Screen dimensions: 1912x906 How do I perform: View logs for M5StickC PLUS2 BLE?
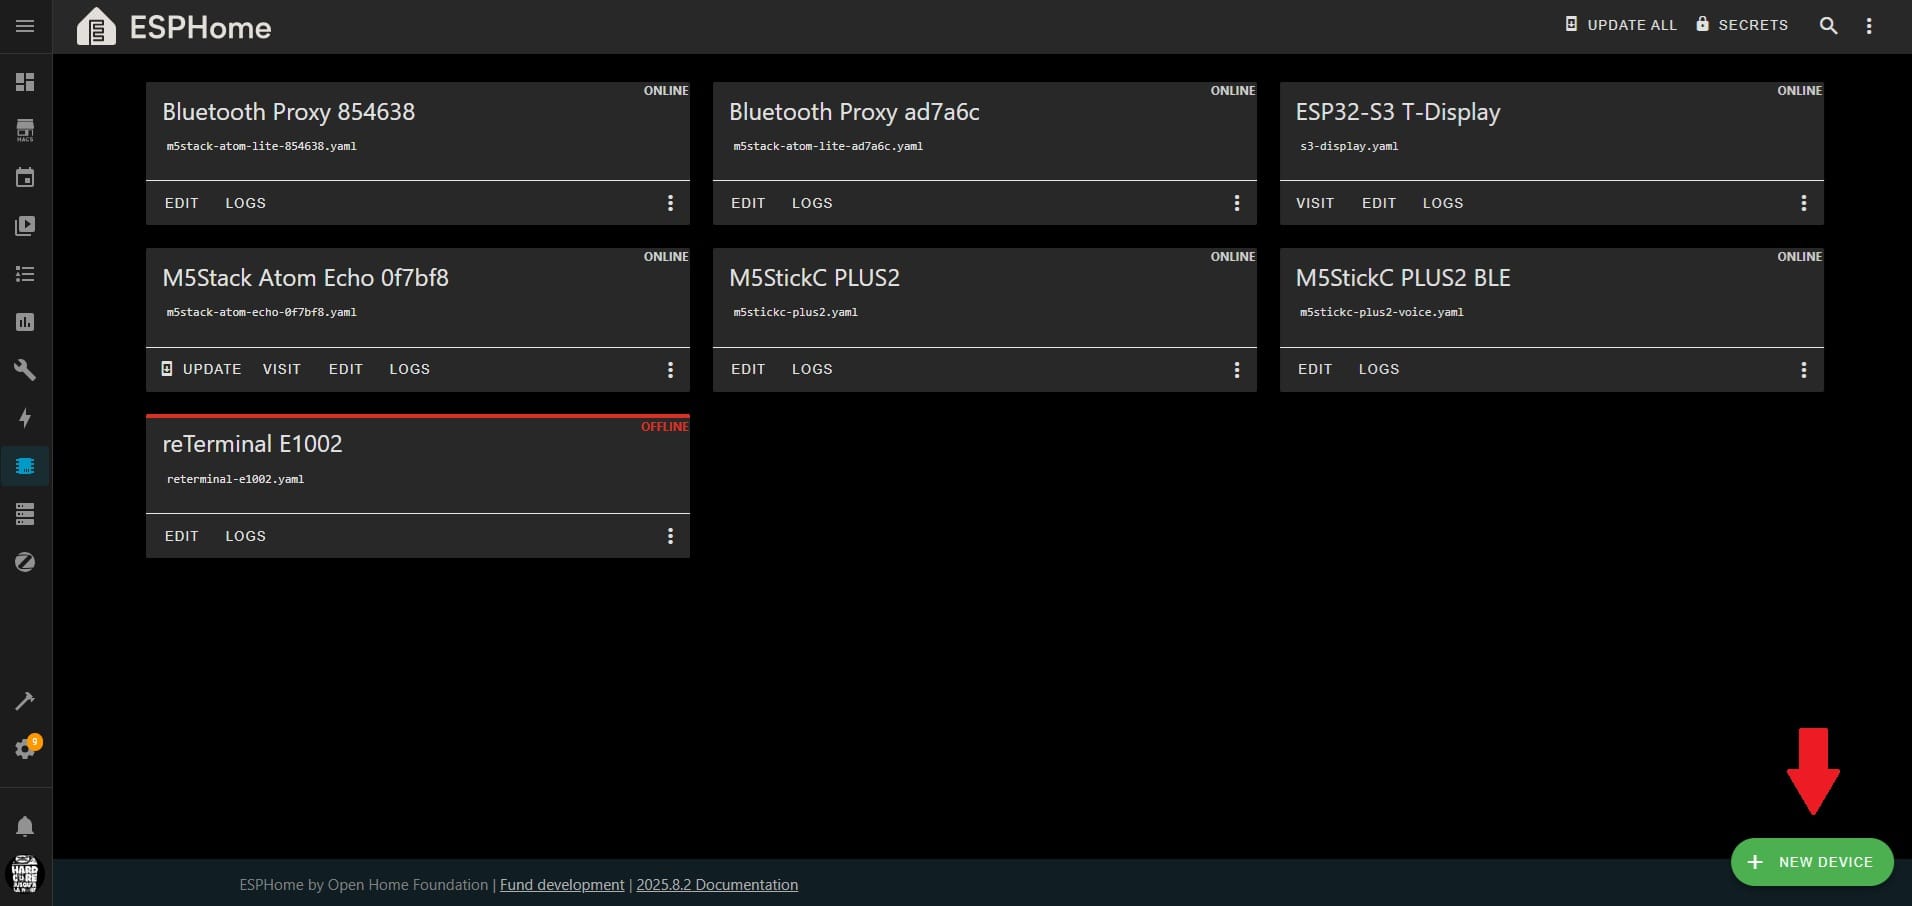click(x=1379, y=369)
